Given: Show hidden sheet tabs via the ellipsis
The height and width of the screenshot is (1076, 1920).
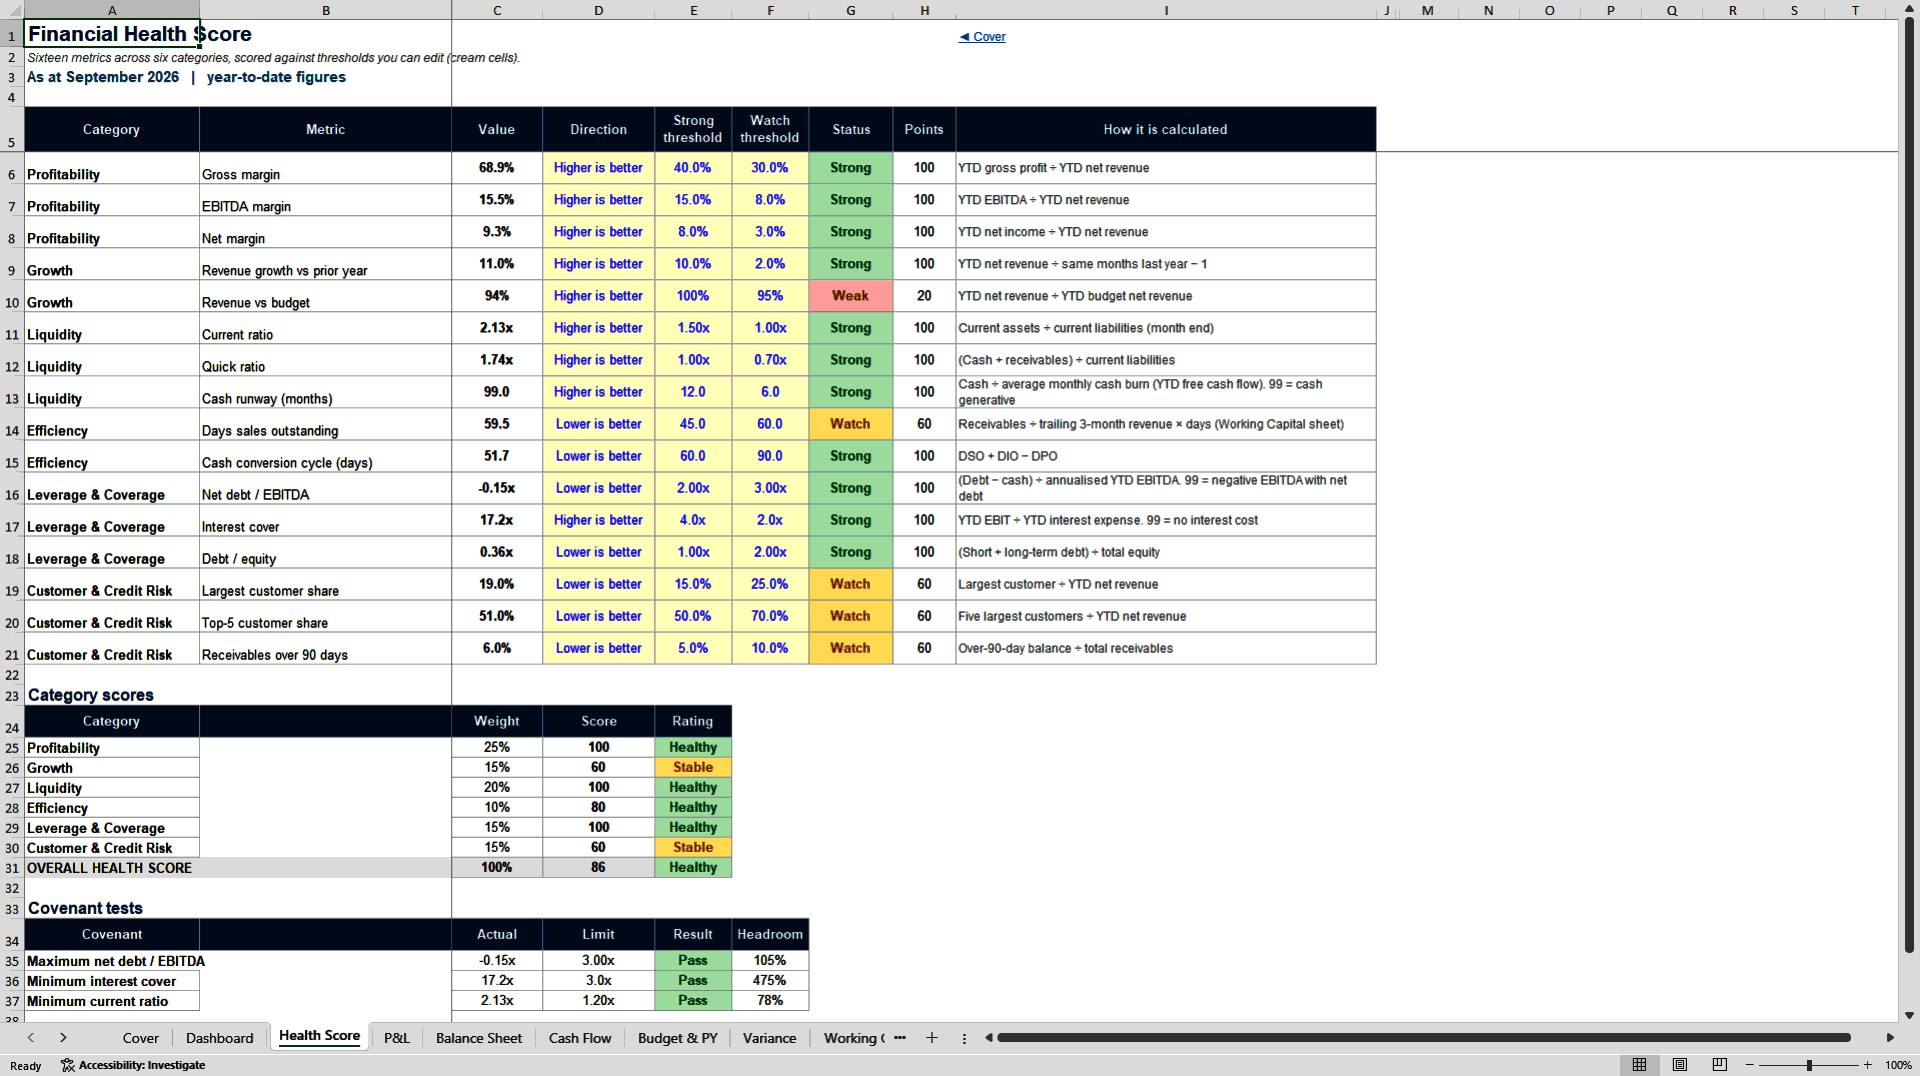Looking at the screenshot, I should (x=900, y=1038).
